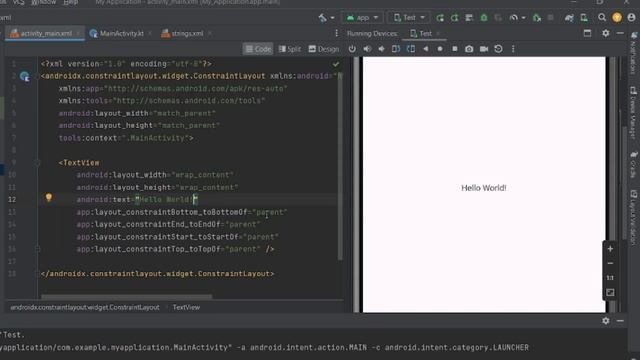Click the yellow lightbulb quick-fix icon
Viewport: 640px width, 360px height.
49,198
